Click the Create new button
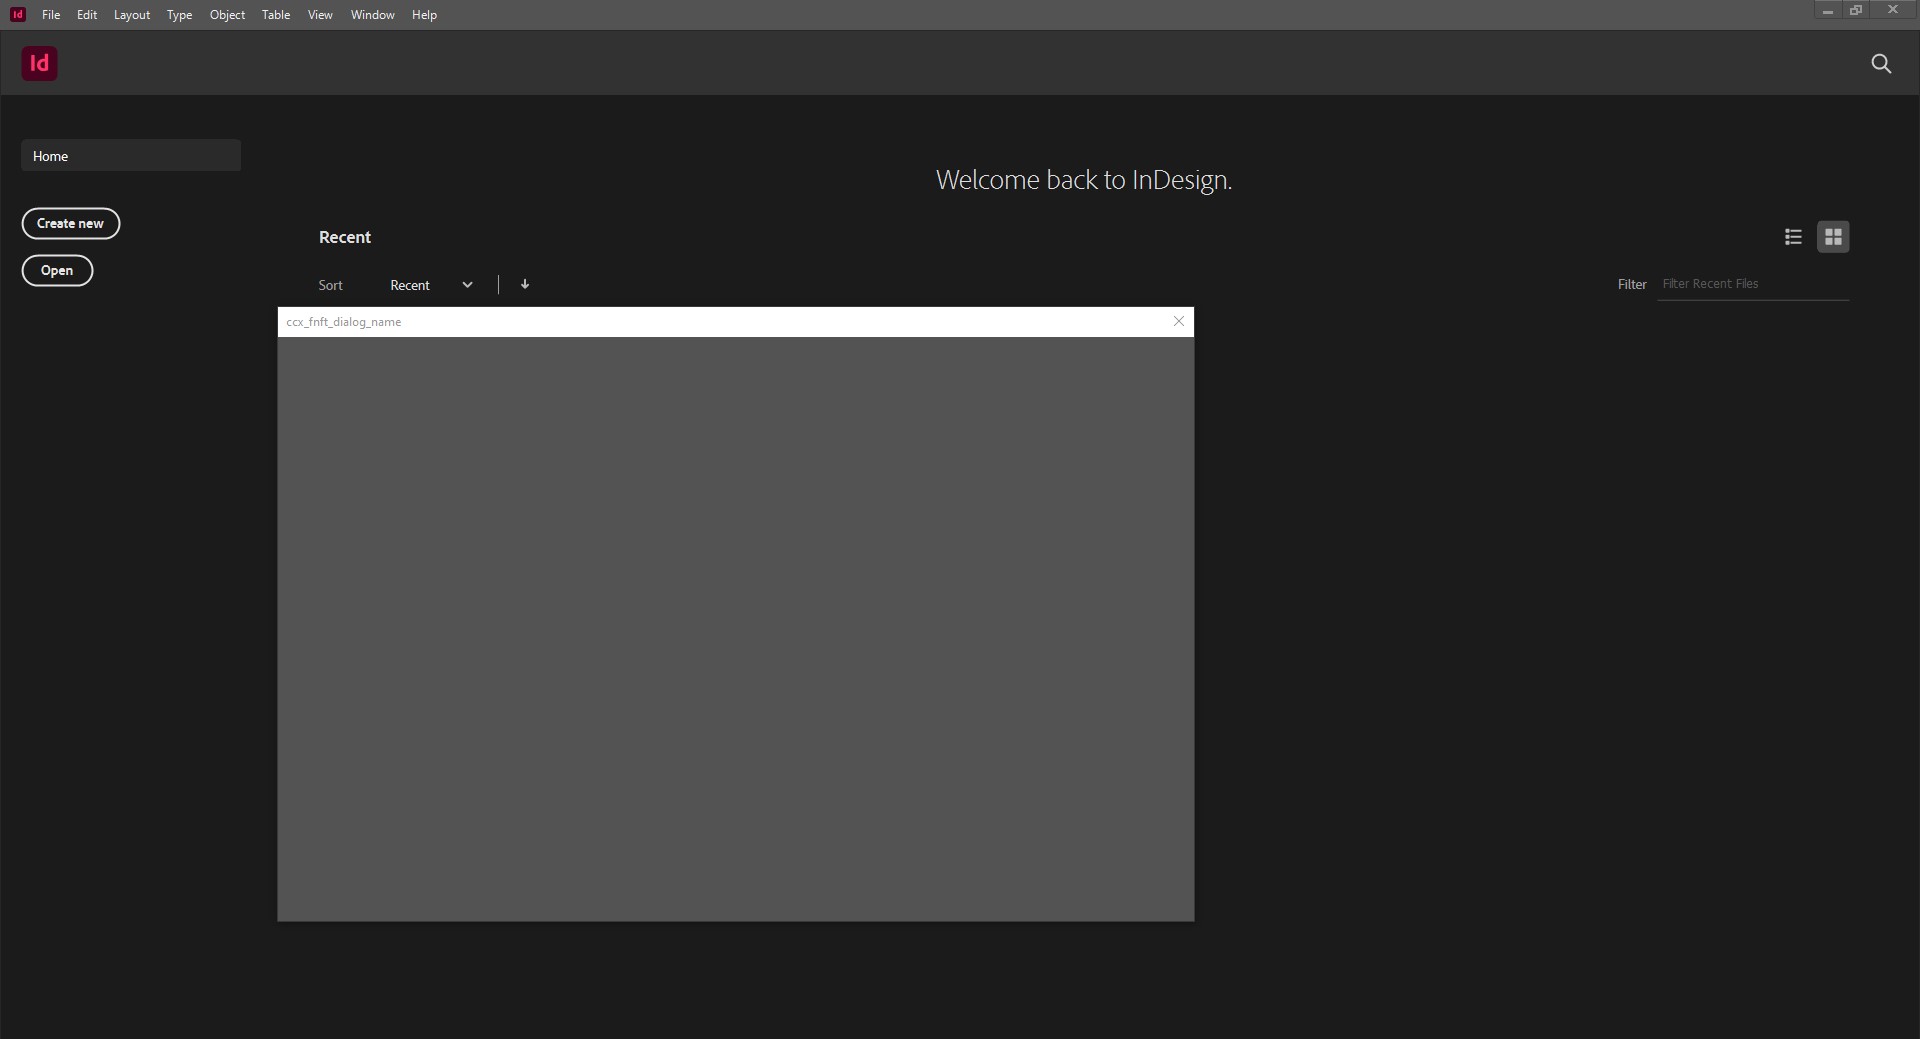The image size is (1920, 1039). point(71,224)
